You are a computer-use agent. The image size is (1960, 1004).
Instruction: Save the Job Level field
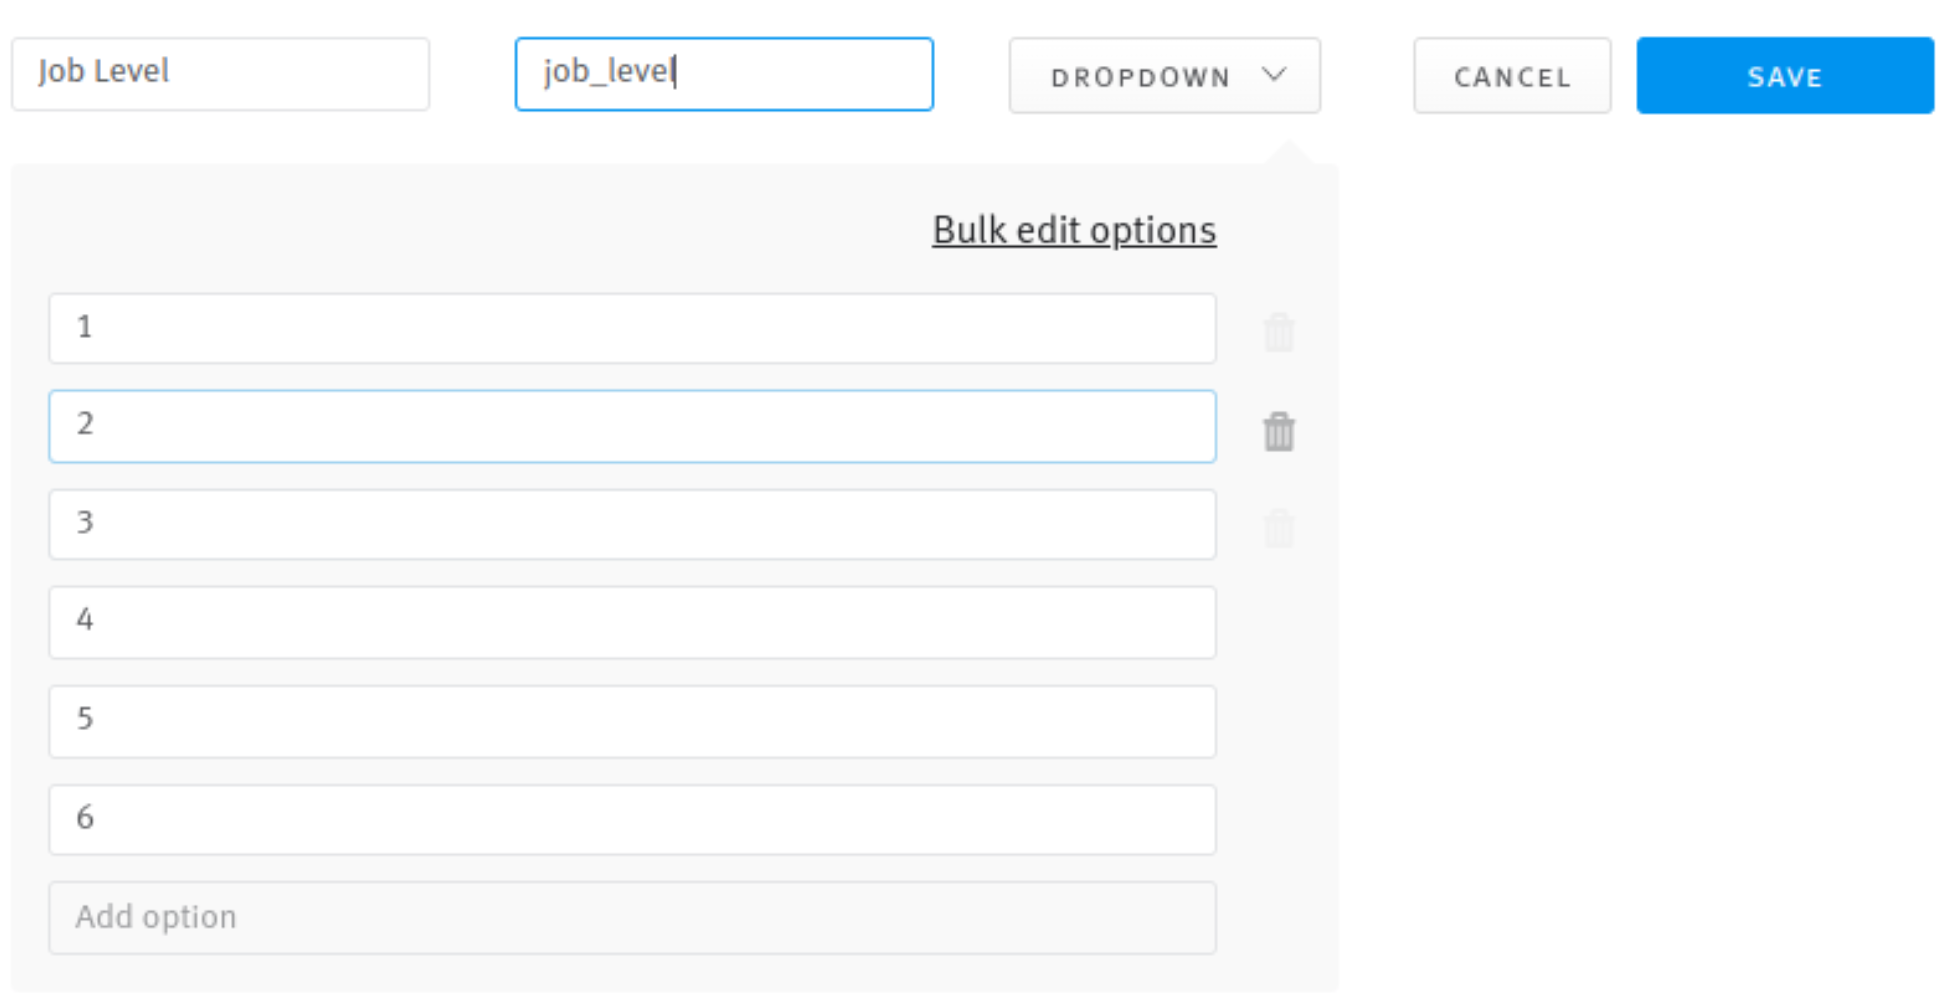pos(1785,76)
